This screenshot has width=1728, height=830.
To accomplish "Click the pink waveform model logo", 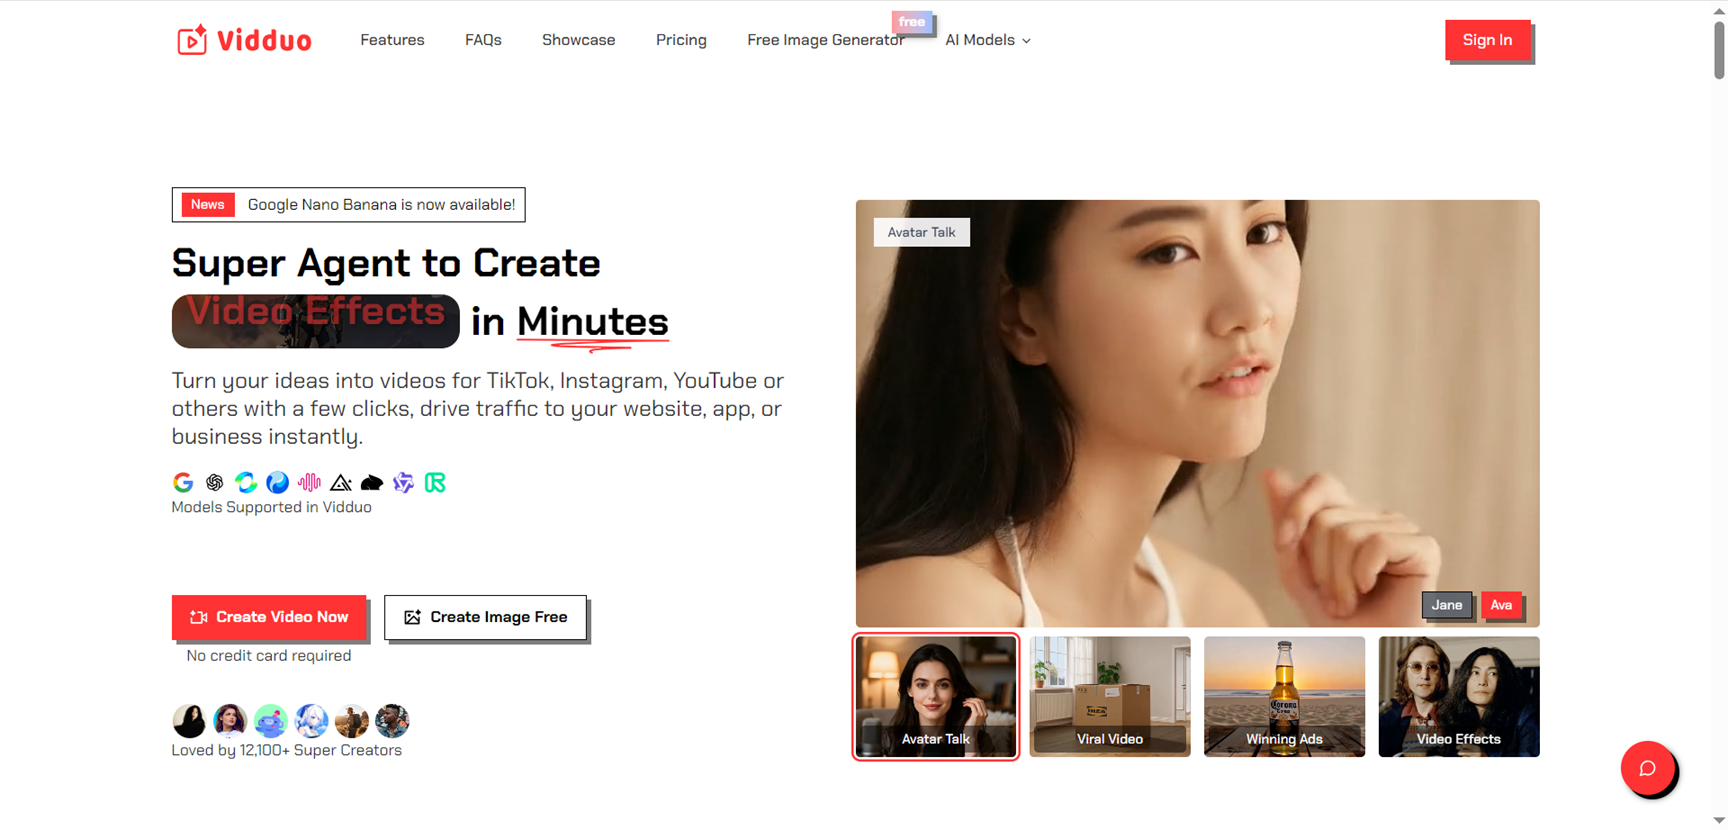I will (309, 483).
